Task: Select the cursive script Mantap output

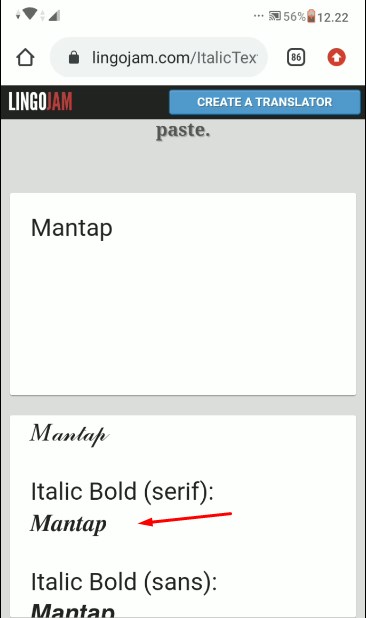Action: [69, 434]
